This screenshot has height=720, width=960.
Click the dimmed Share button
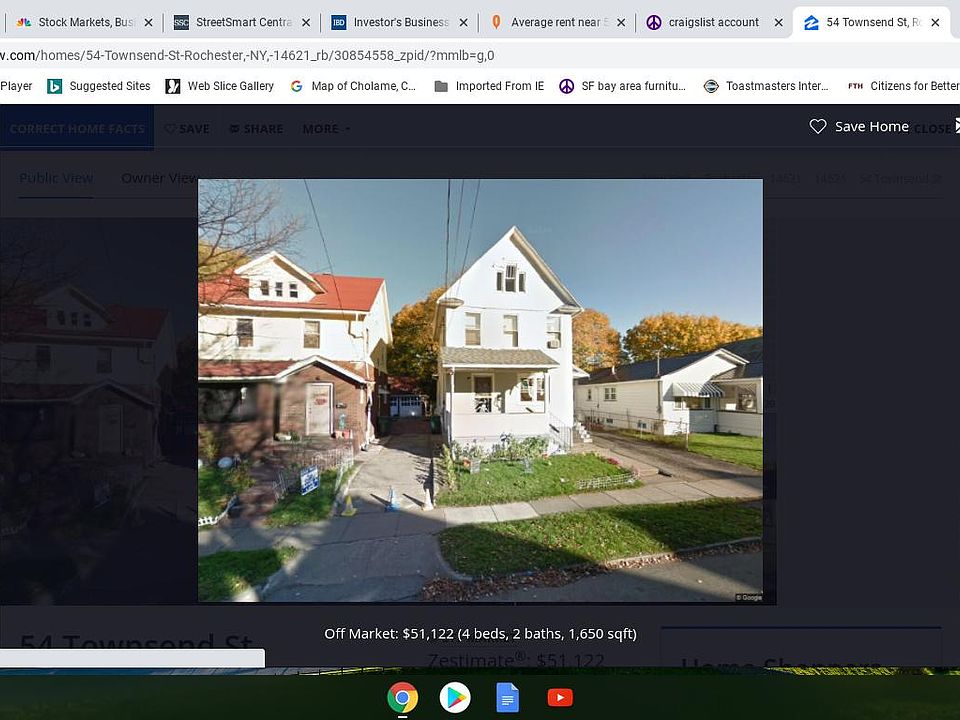click(x=257, y=129)
